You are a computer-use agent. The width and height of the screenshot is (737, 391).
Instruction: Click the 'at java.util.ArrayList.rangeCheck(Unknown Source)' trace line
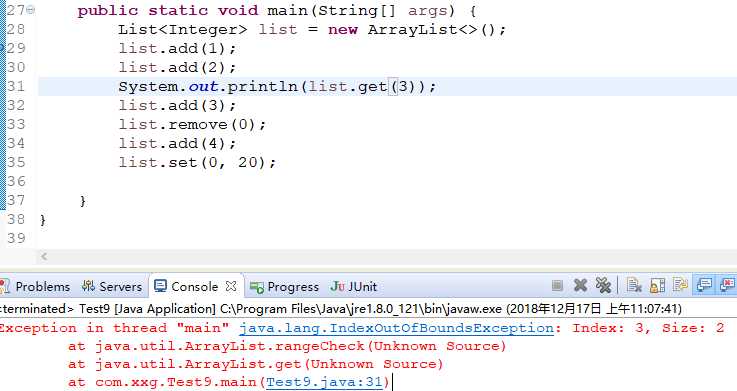(x=287, y=346)
